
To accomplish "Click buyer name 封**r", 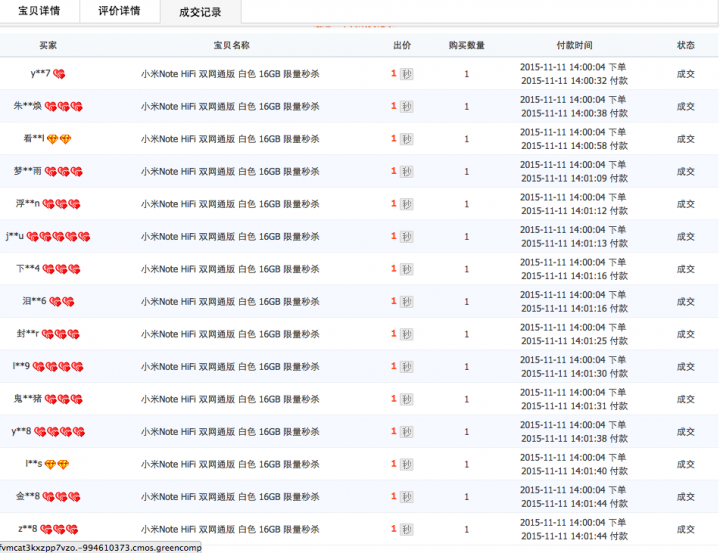I will (28, 334).
